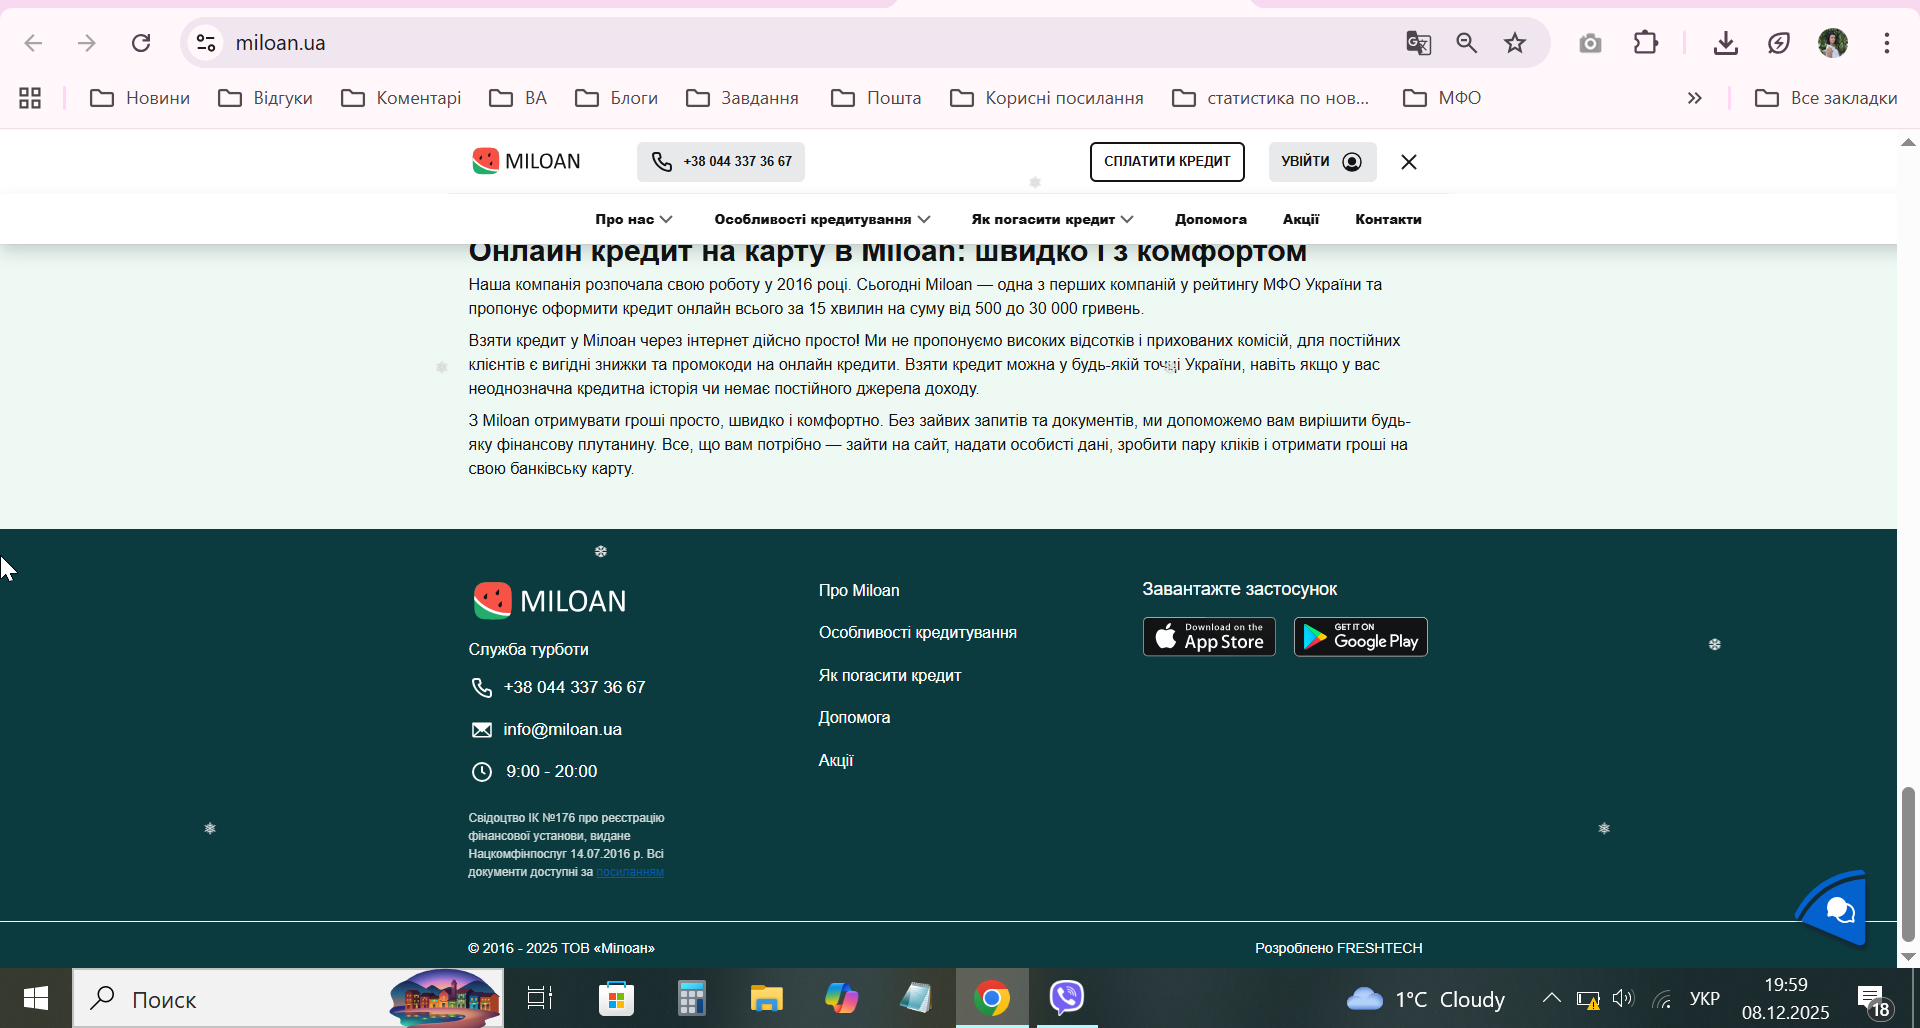Open the Завдання bookmarks folder
Screen dimensions: 1920x1028
tap(743, 98)
